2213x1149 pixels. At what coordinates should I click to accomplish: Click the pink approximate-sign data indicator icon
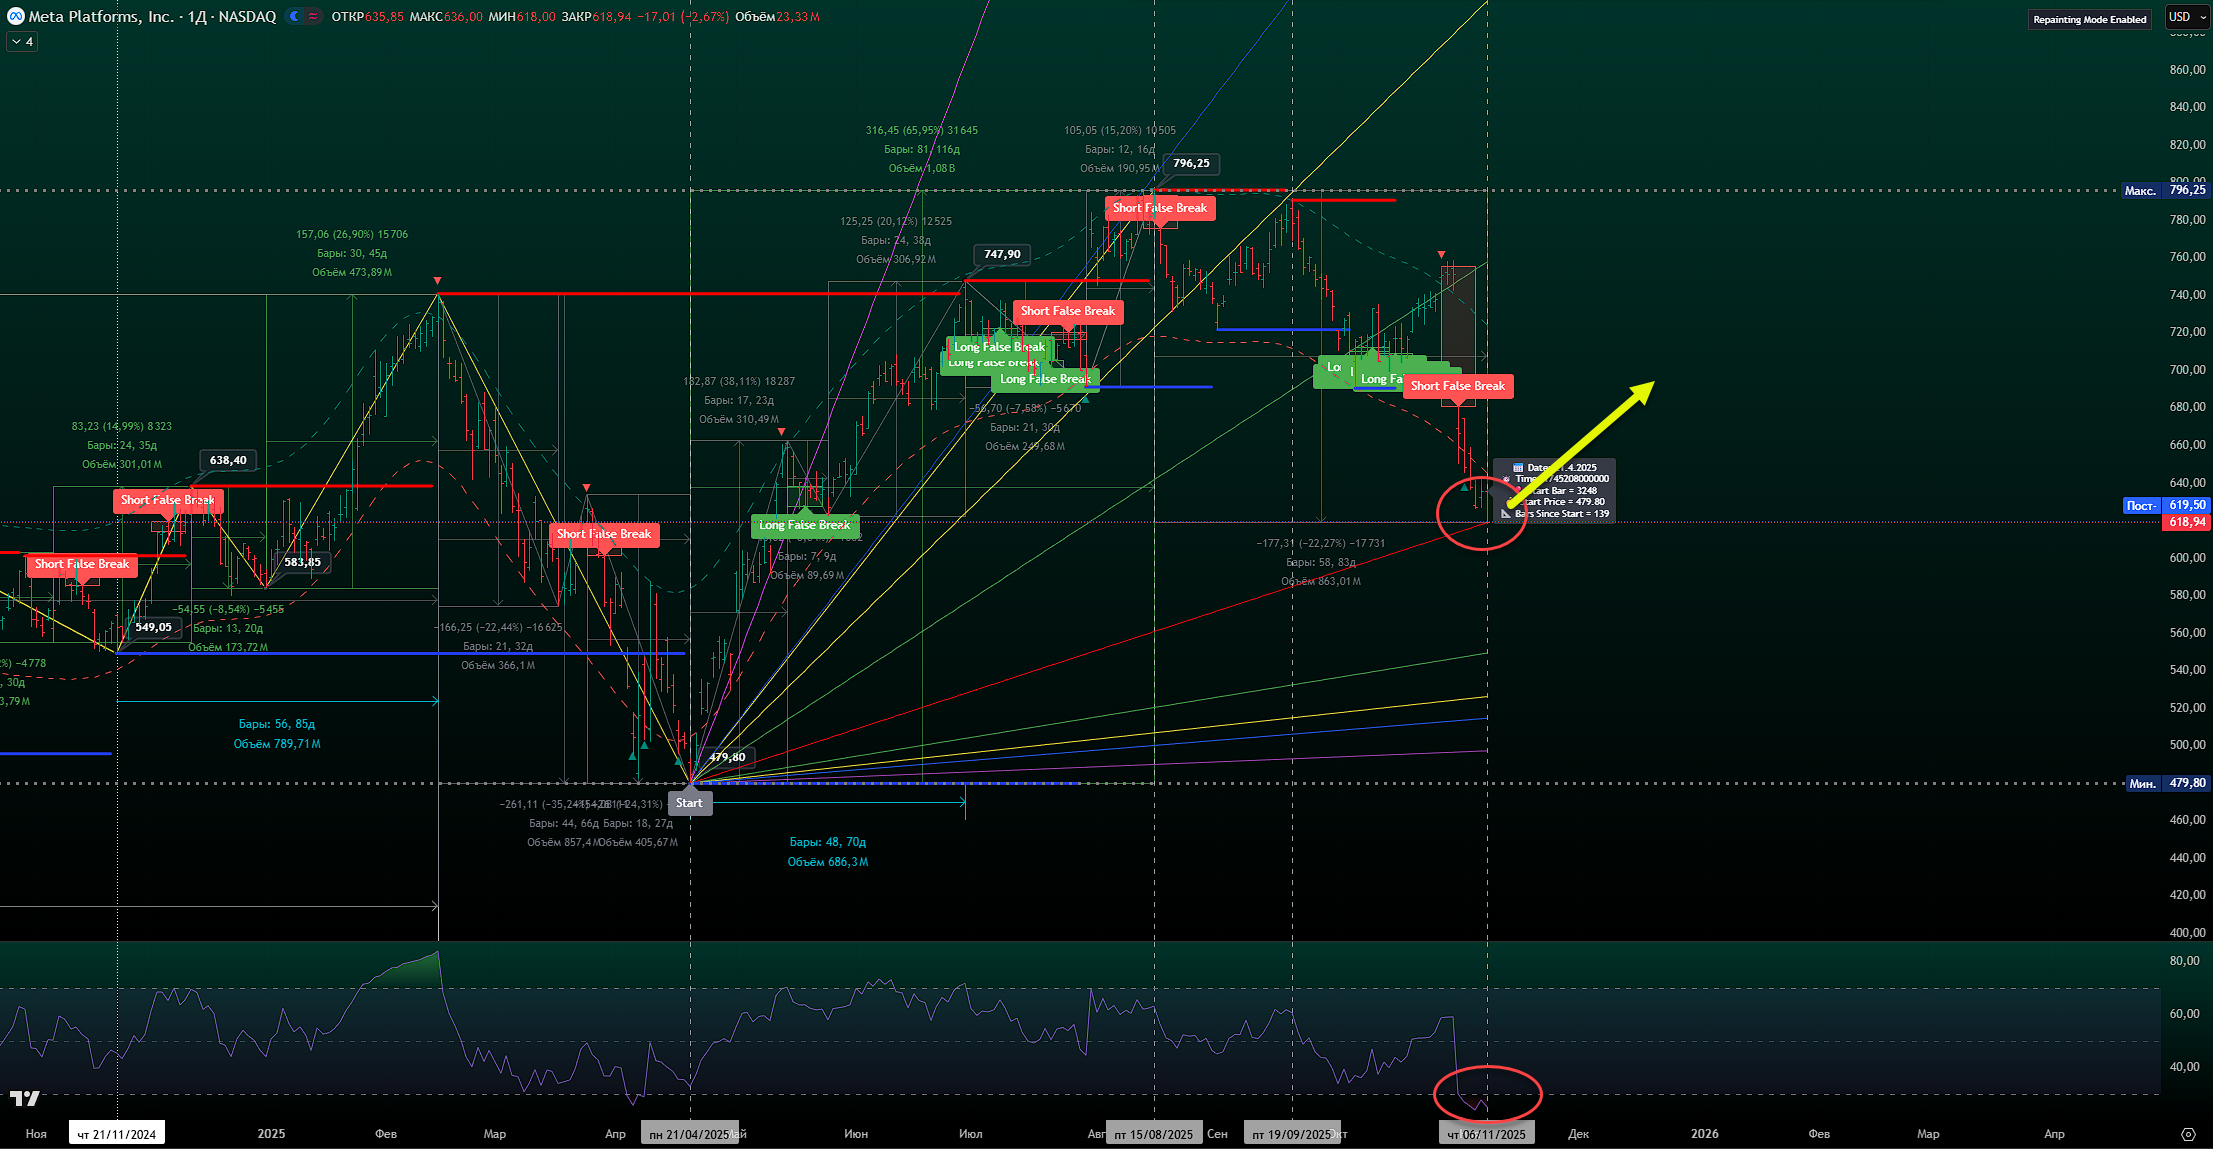pos(313,17)
